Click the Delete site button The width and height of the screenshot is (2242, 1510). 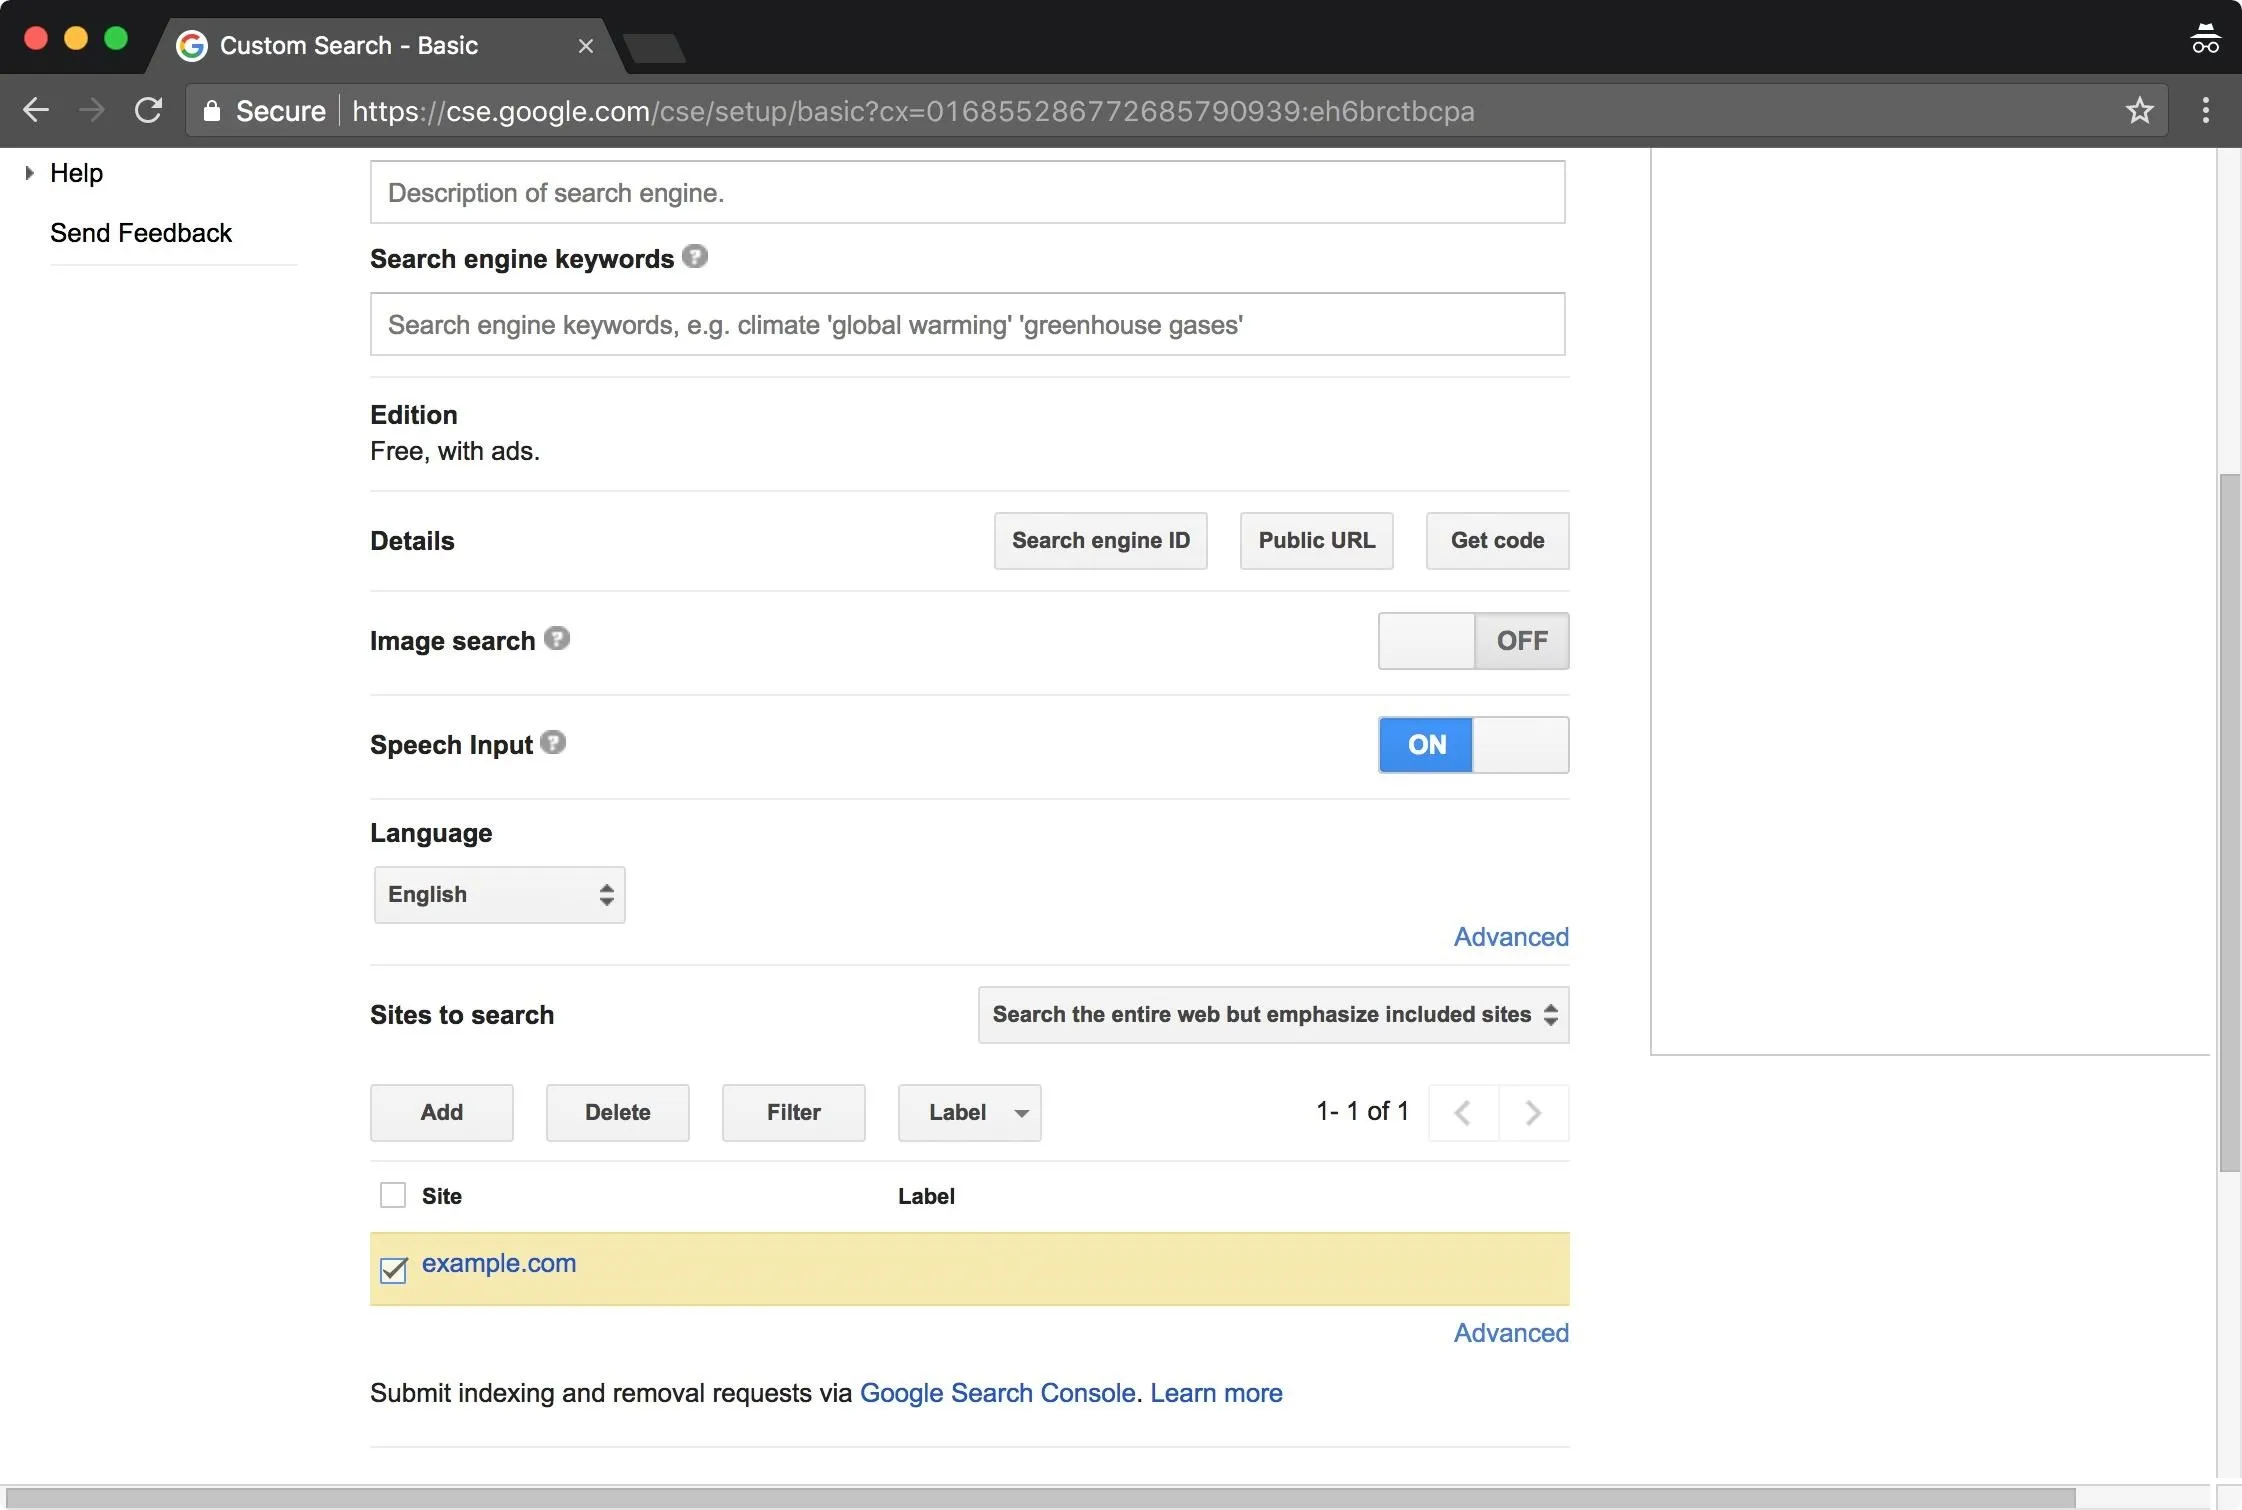(x=617, y=1112)
